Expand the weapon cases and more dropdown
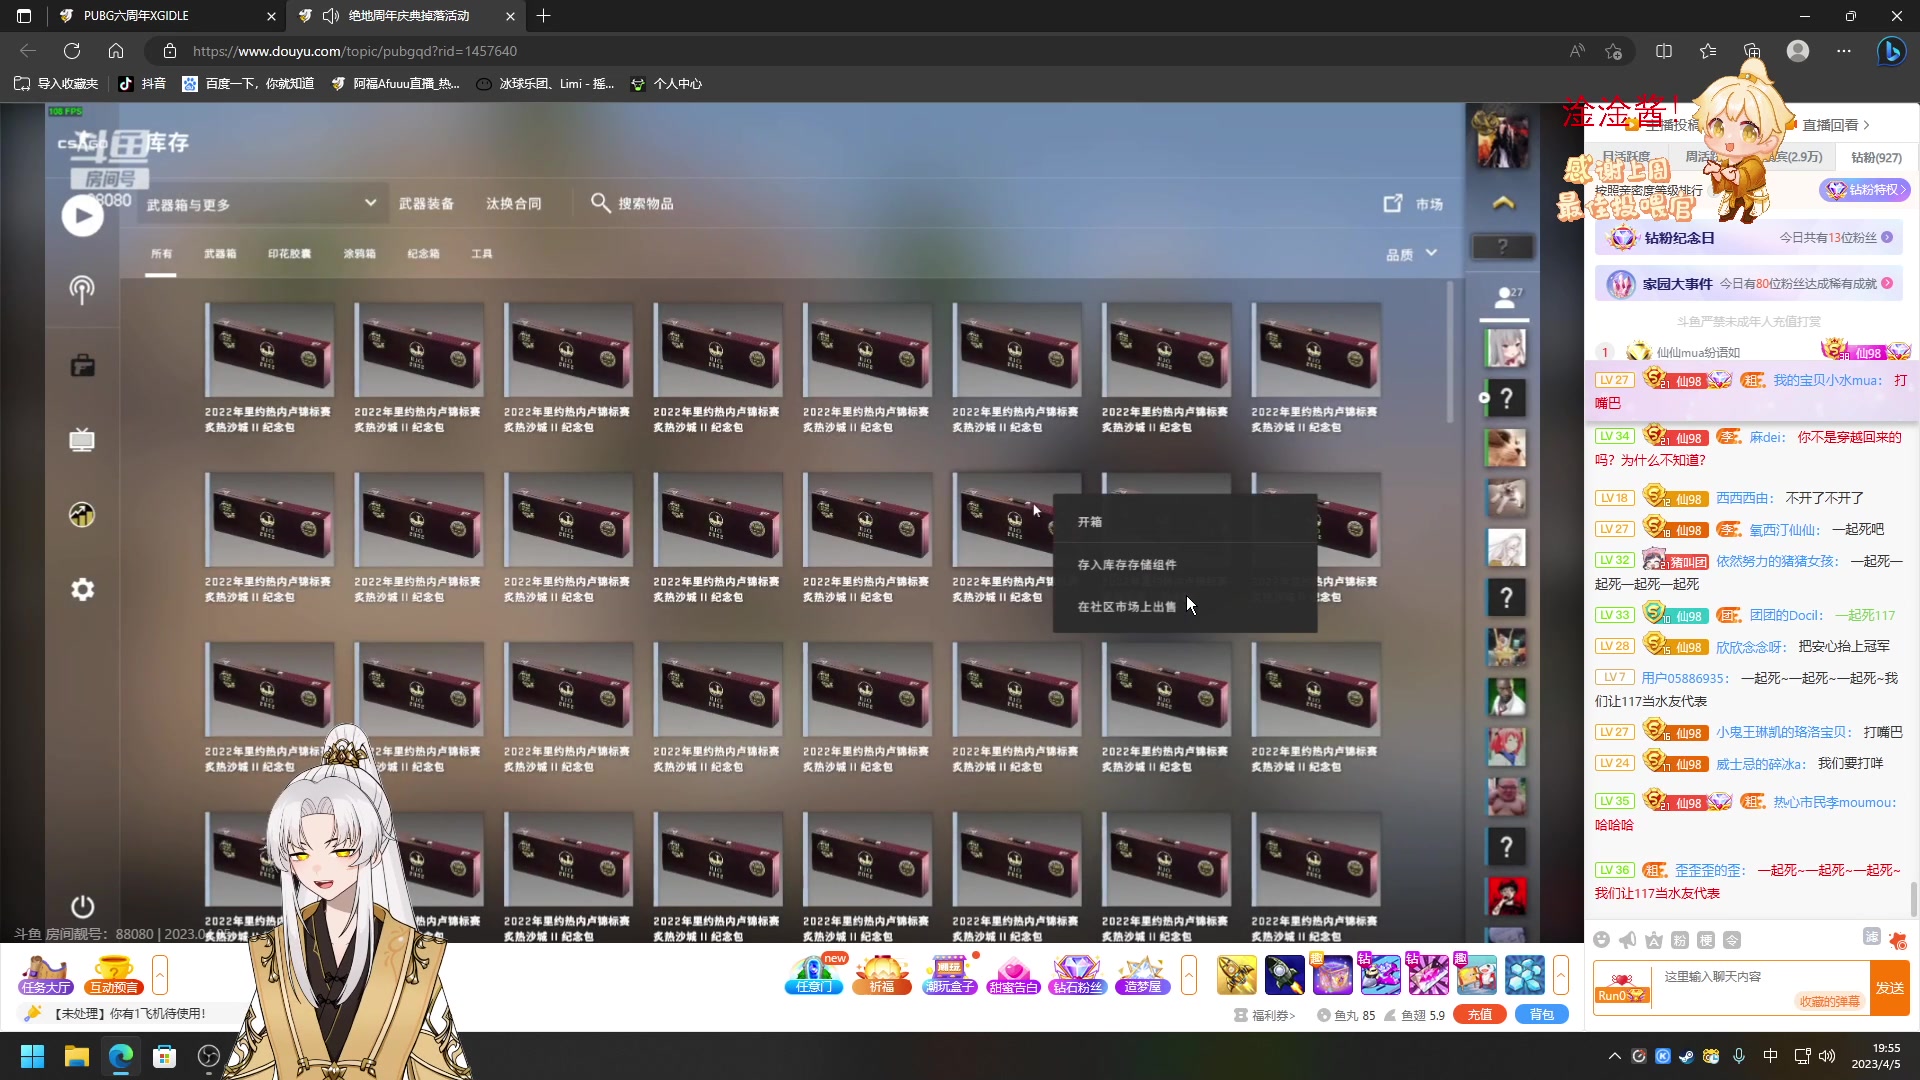 pyautogui.click(x=262, y=204)
